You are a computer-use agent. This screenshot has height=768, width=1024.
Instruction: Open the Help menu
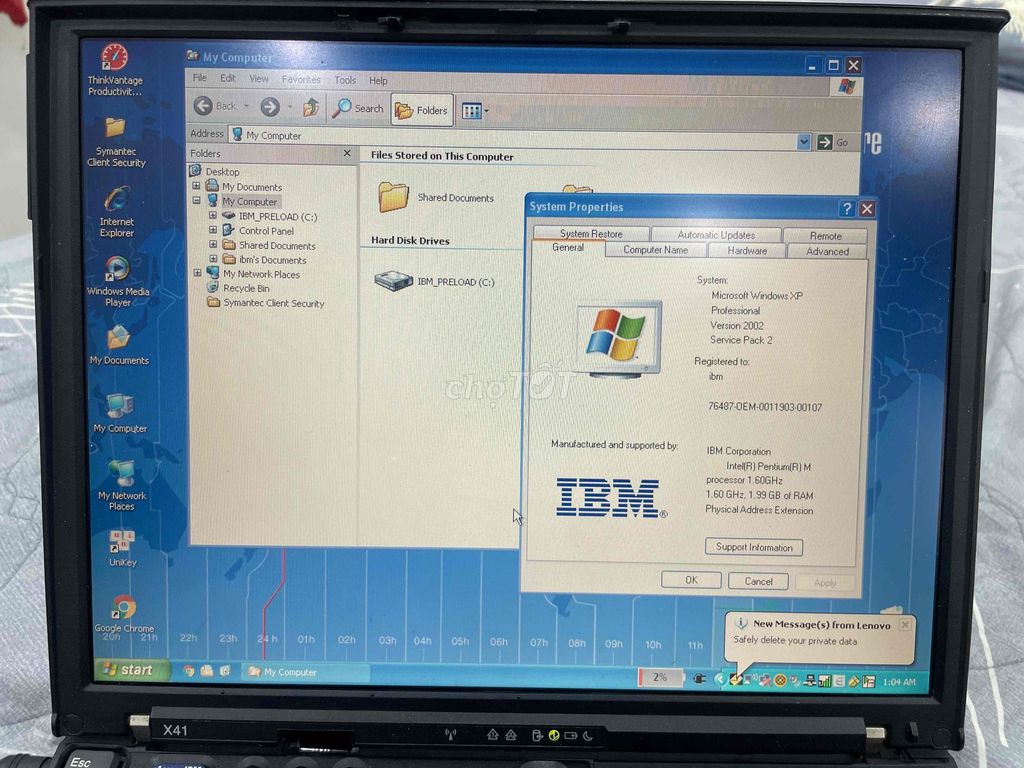tap(378, 81)
